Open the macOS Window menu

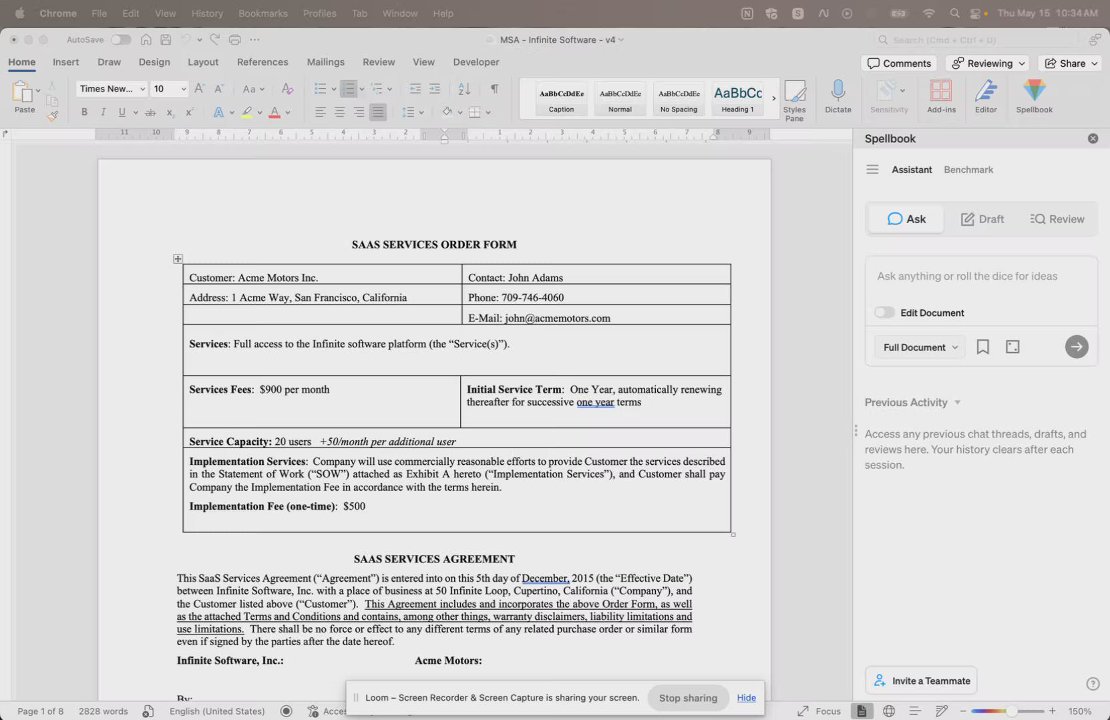click(399, 13)
